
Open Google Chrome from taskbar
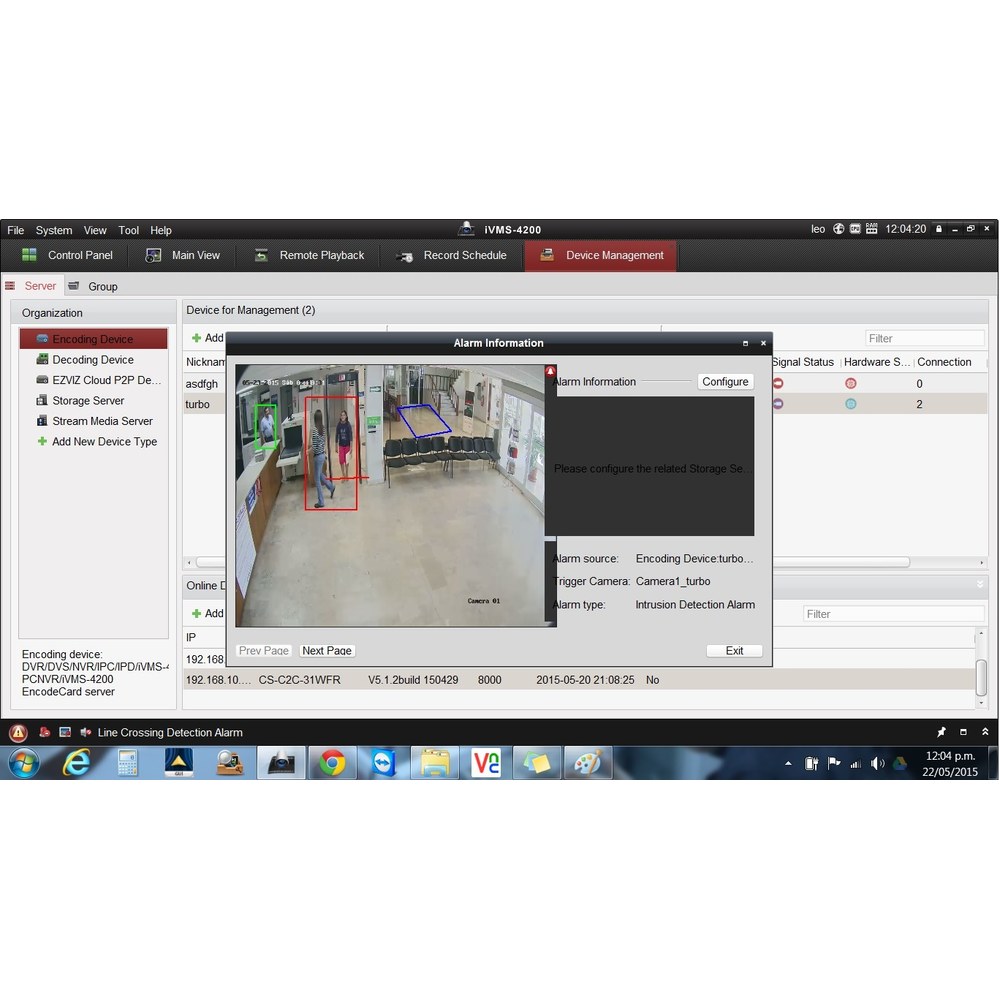[332, 763]
